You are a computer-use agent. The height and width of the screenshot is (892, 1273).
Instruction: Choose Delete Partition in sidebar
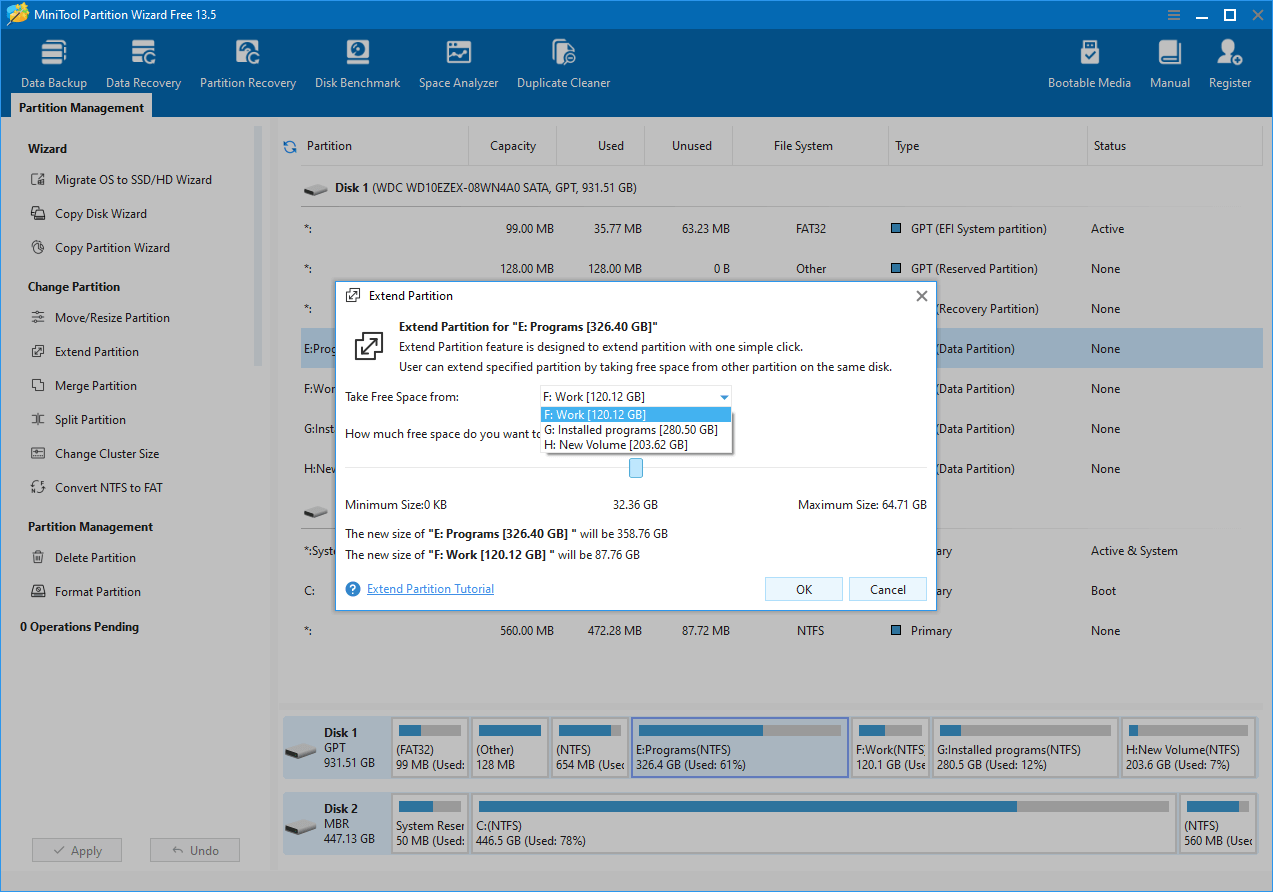(82, 558)
